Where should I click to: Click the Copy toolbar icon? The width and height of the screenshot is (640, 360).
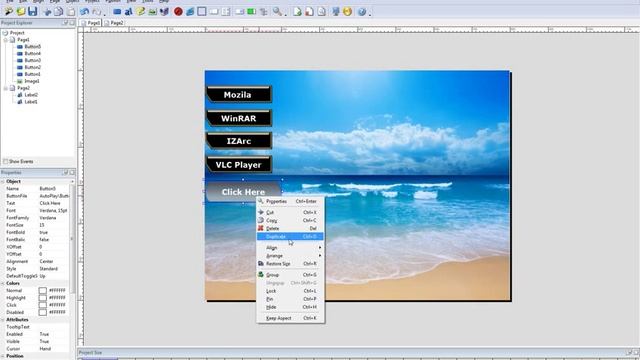[x=59, y=12]
